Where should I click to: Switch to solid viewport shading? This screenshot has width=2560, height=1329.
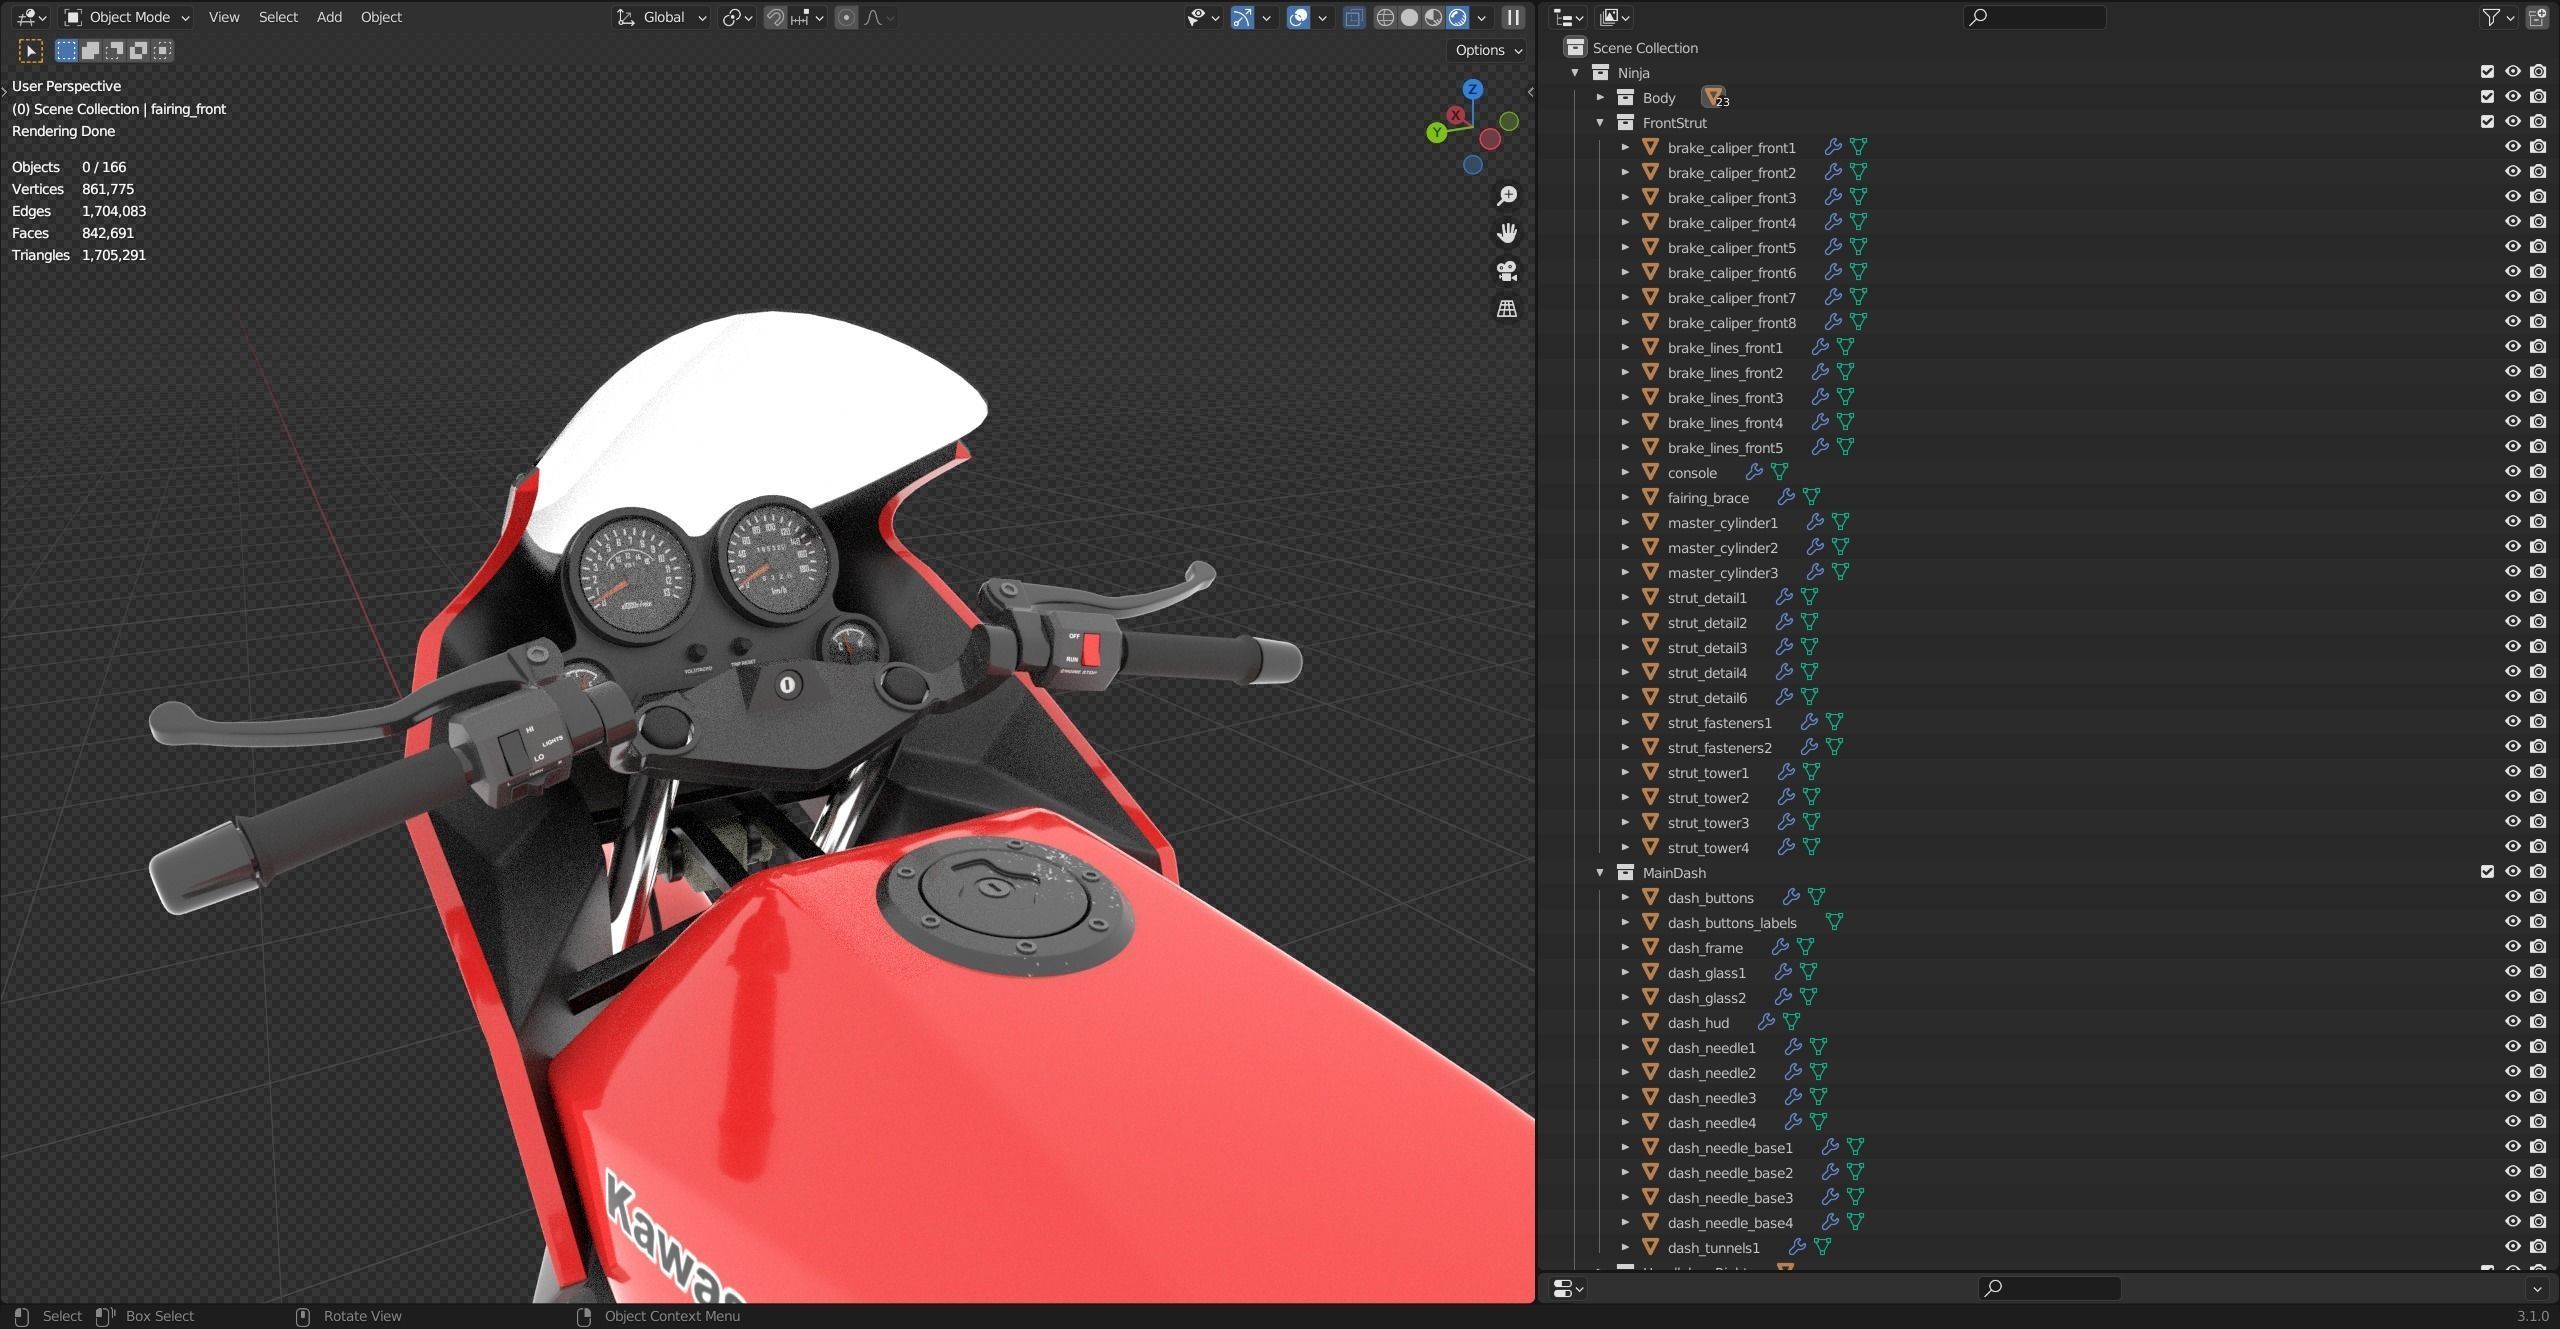[x=1409, y=17]
